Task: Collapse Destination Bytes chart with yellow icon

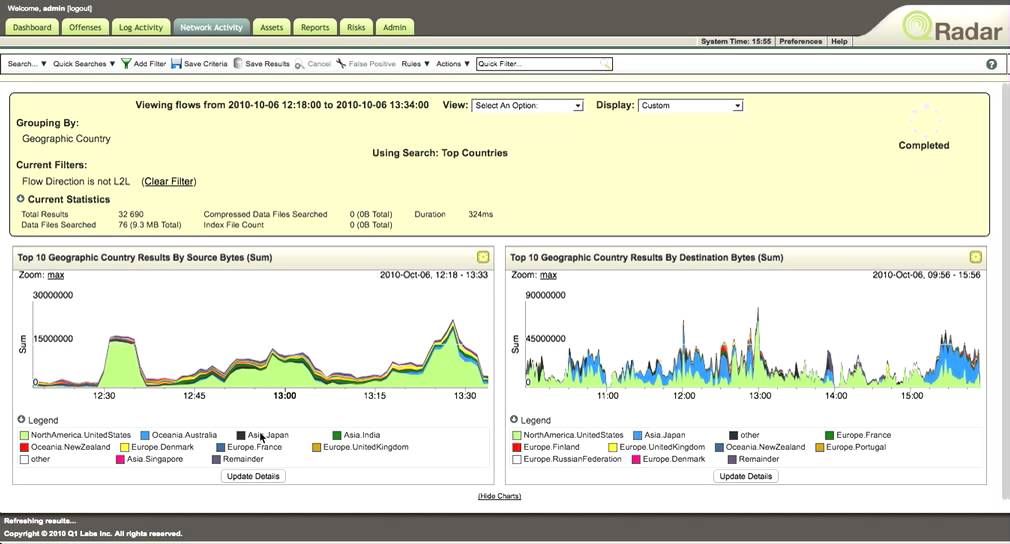Action: 975,257
